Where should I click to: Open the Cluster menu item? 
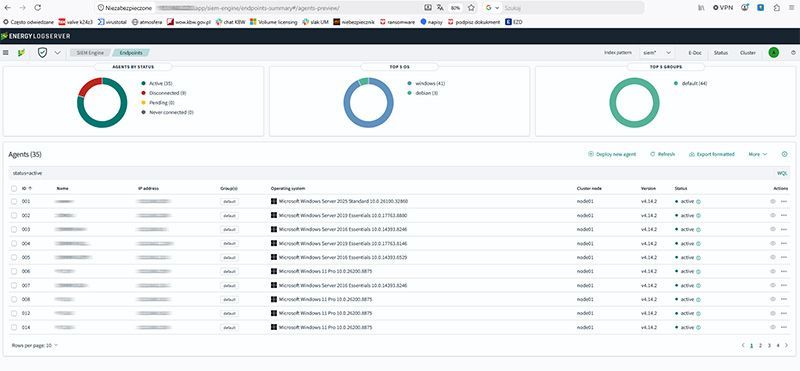[747, 53]
